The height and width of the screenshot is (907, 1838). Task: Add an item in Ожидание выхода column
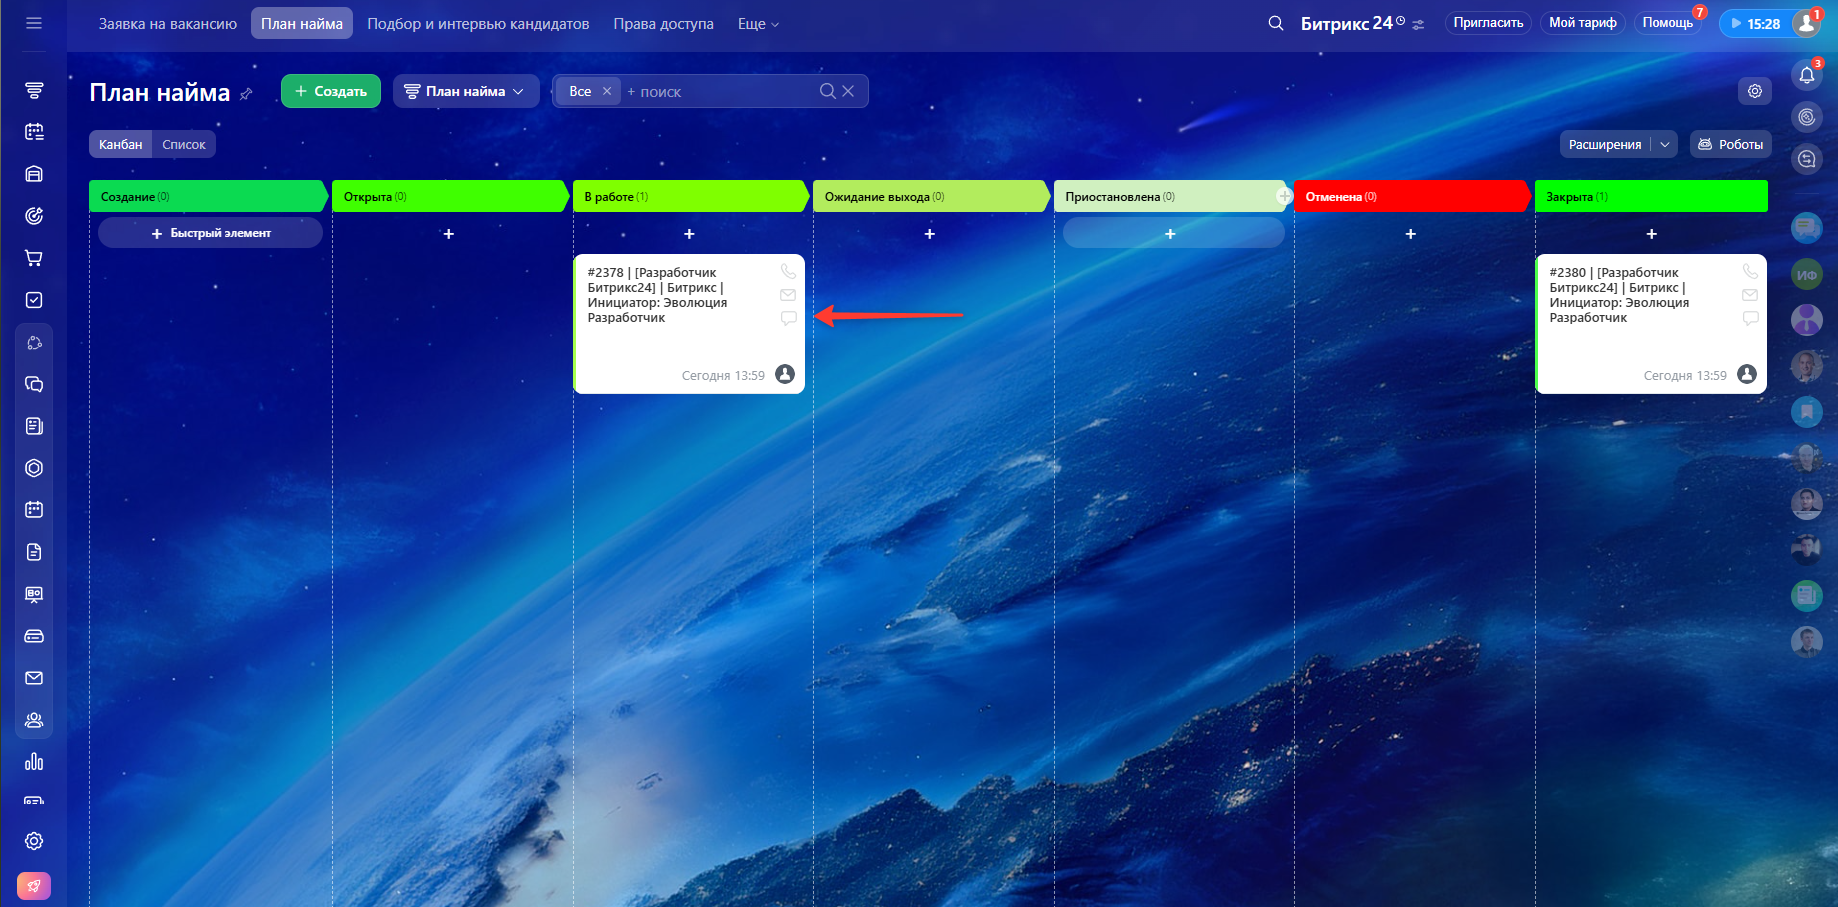coord(930,233)
